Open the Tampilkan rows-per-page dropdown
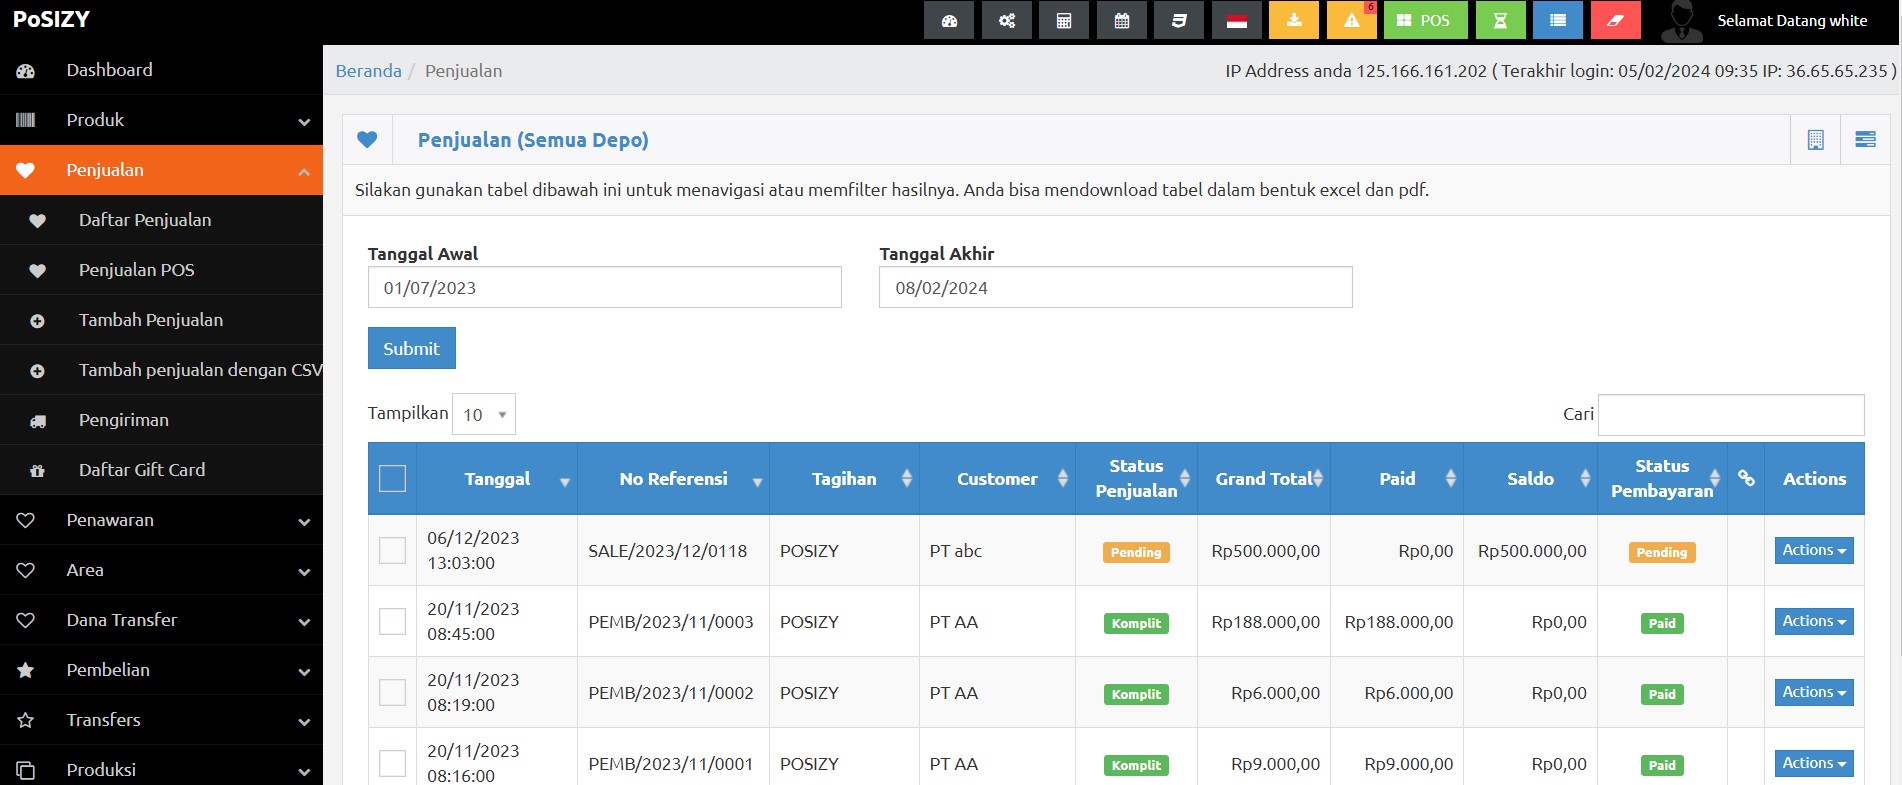 (x=484, y=414)
